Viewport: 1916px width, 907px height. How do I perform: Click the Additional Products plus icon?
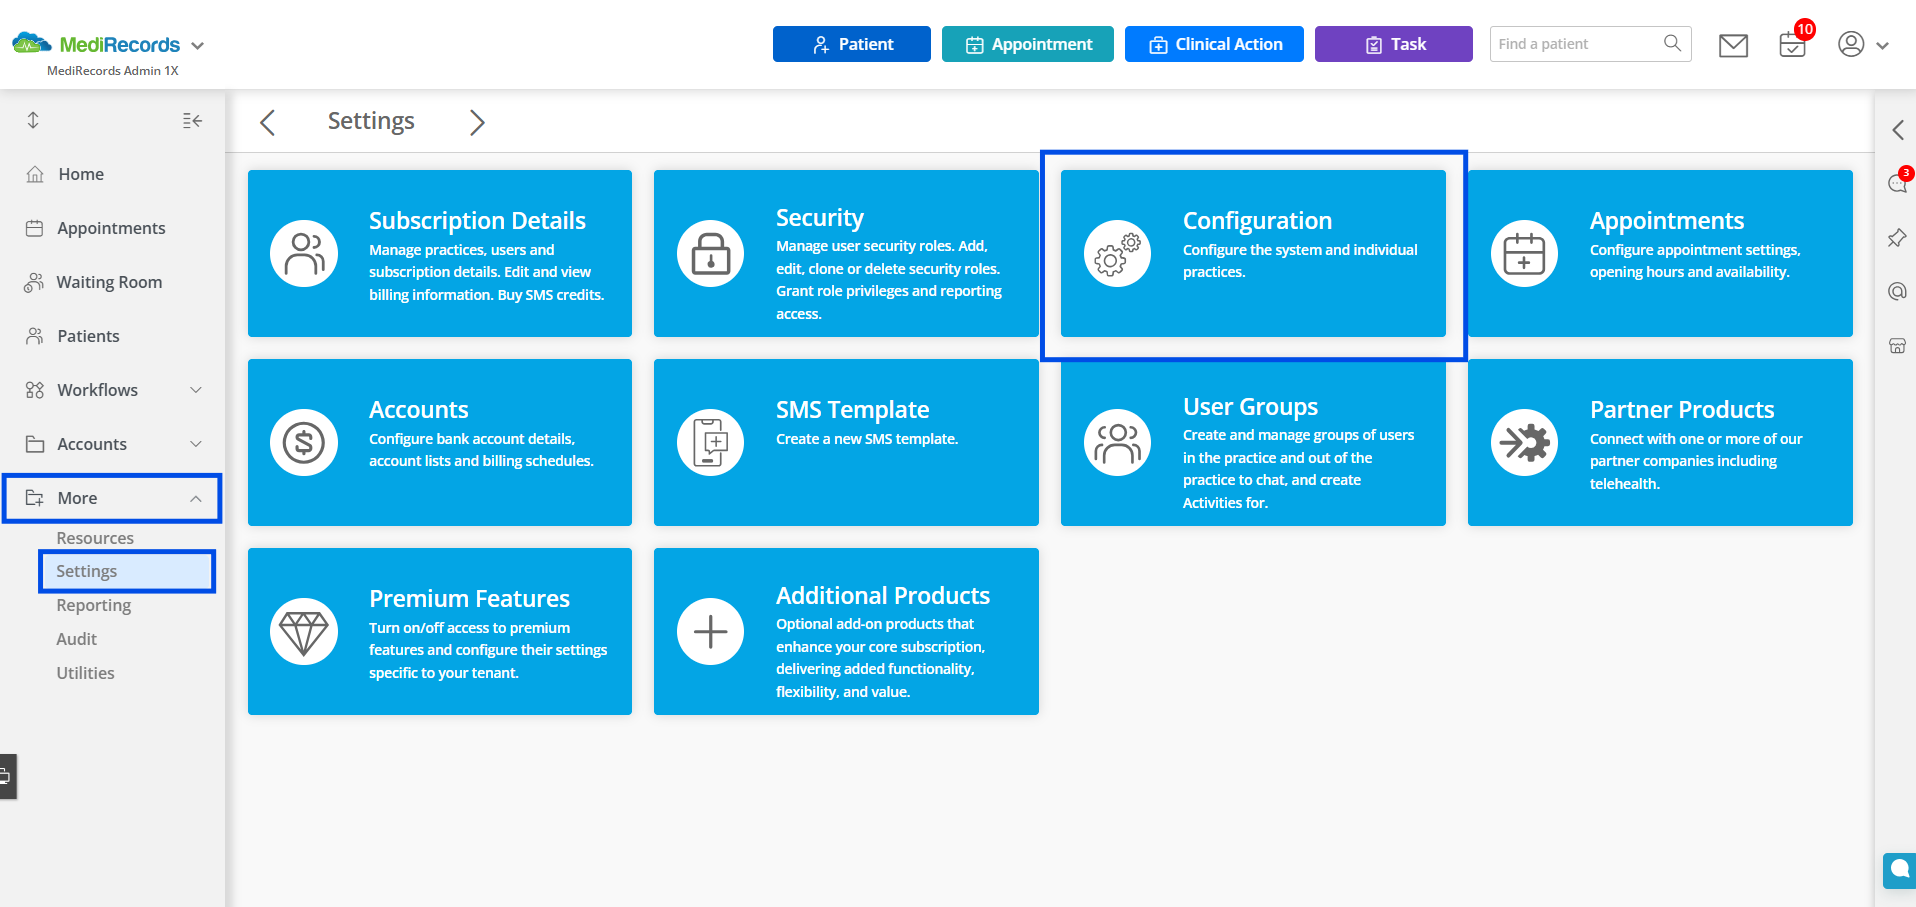coord(711,631)
